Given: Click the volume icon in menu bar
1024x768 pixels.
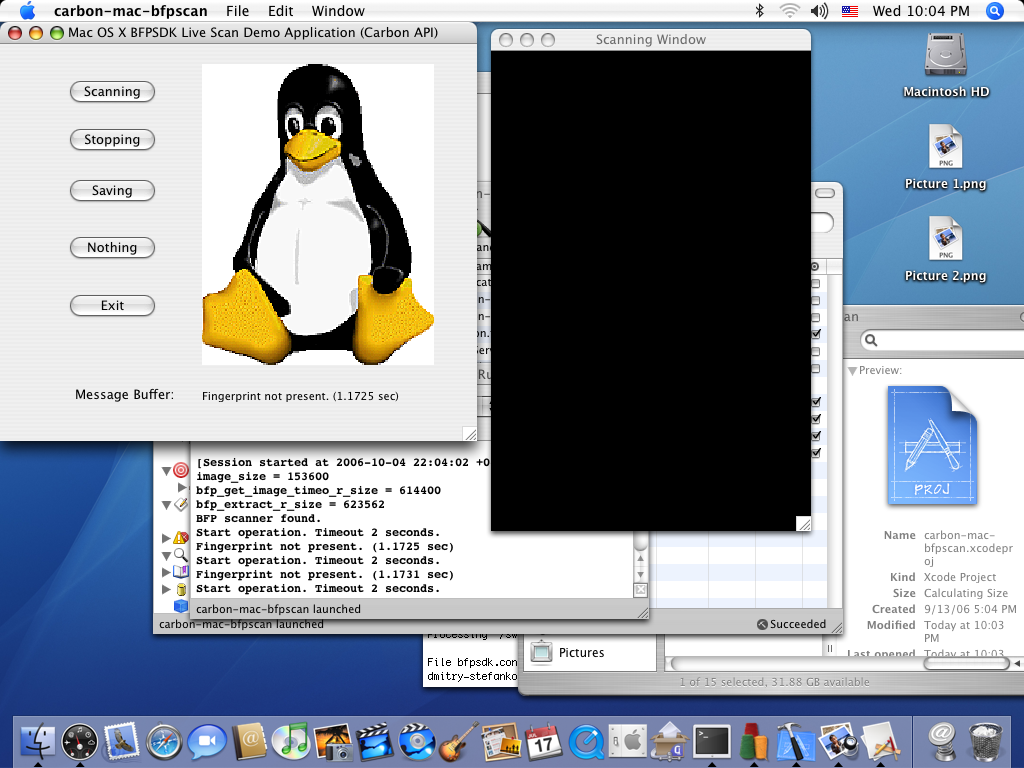Looking at the screenshot, I should point(819,11).
